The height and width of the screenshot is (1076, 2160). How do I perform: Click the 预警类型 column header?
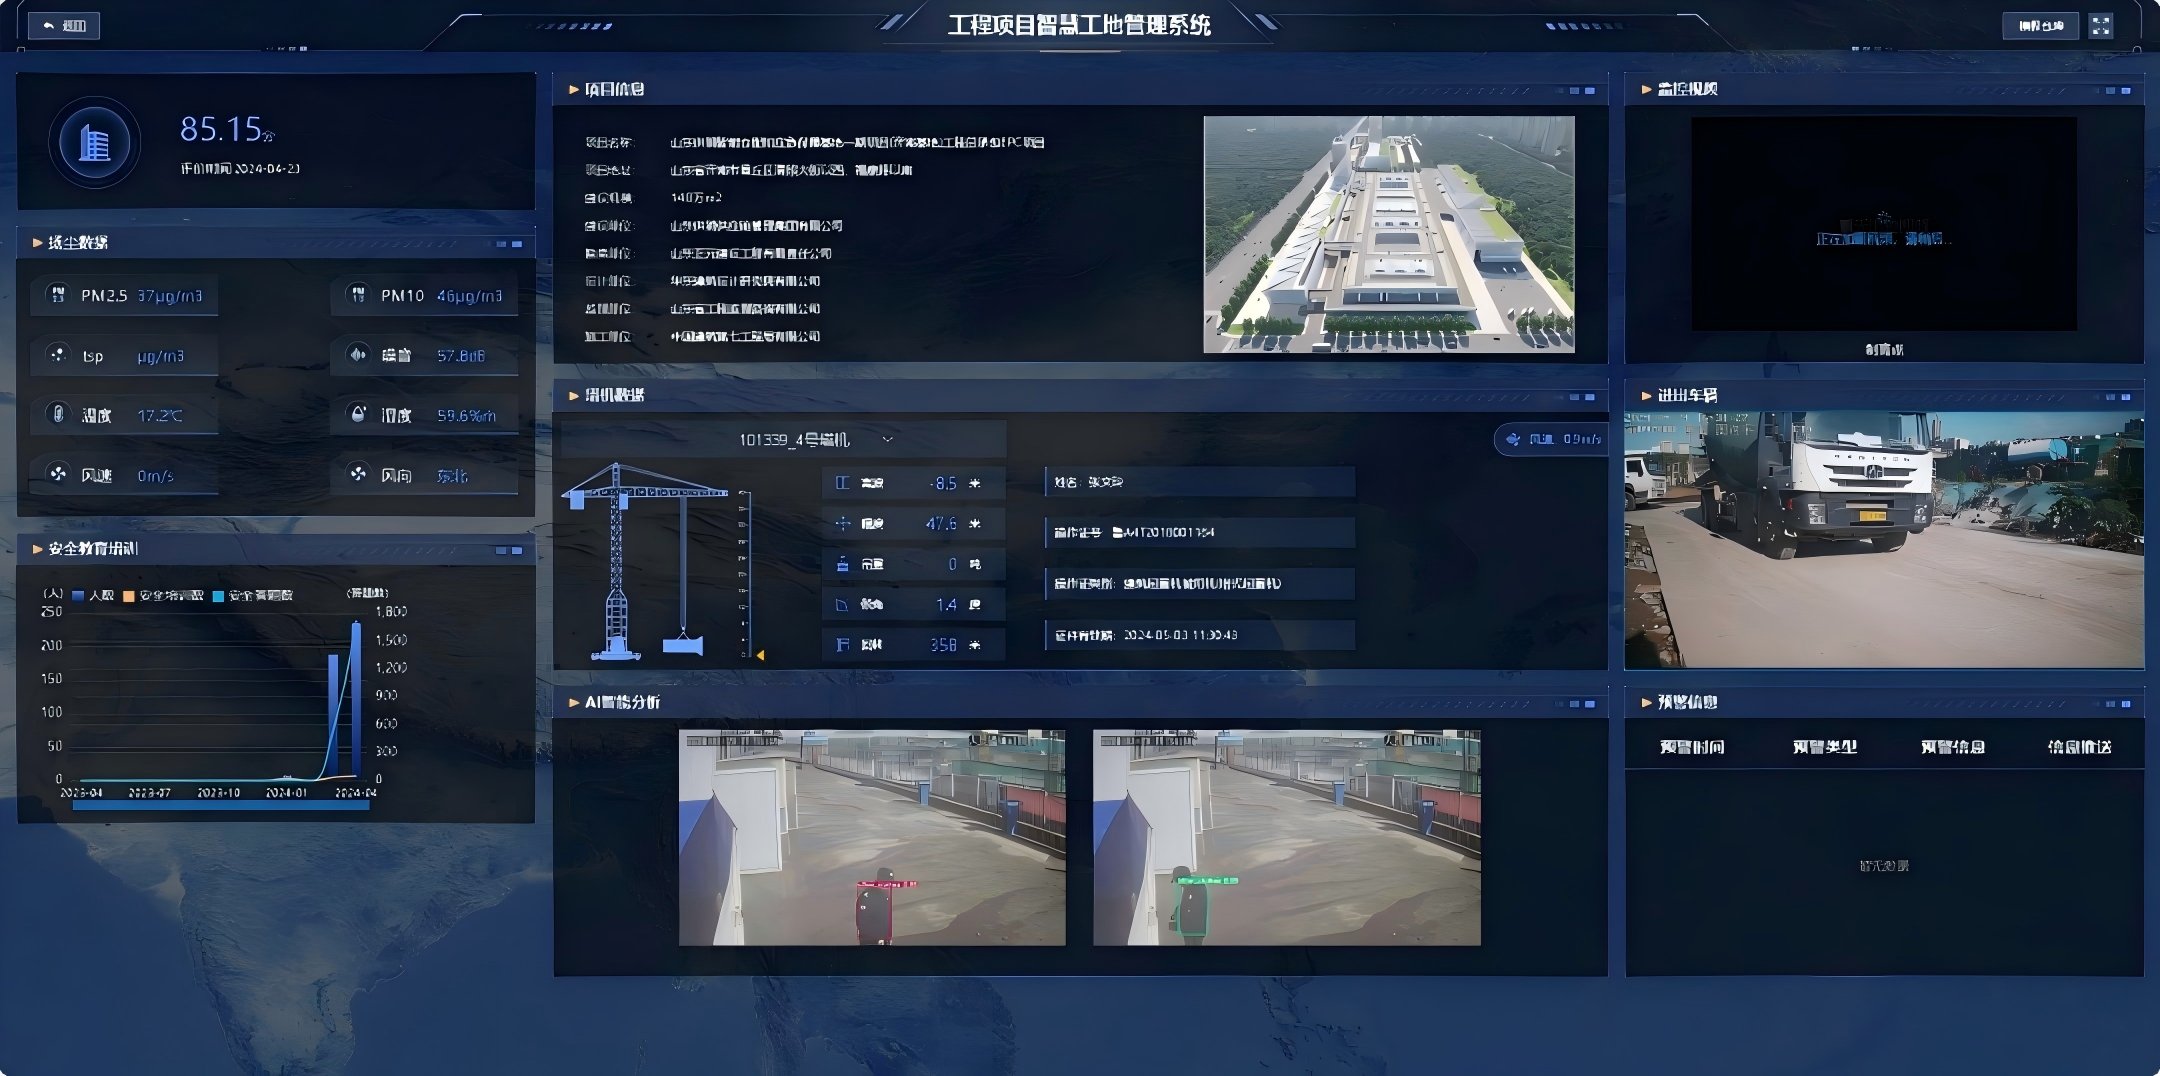point(1824,747)
